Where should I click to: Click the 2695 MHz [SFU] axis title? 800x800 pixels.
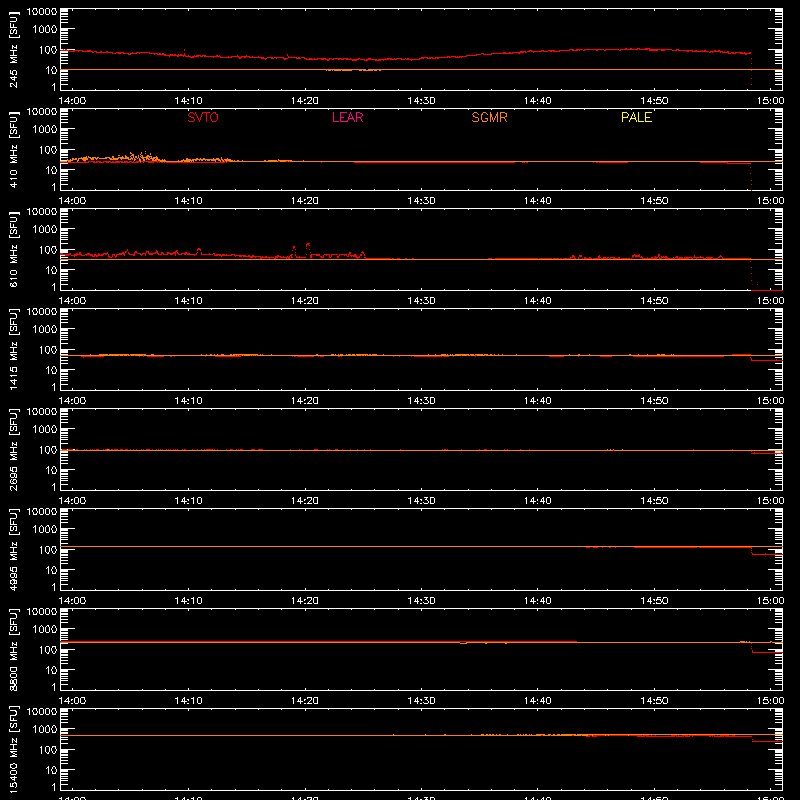click(13, 450)
